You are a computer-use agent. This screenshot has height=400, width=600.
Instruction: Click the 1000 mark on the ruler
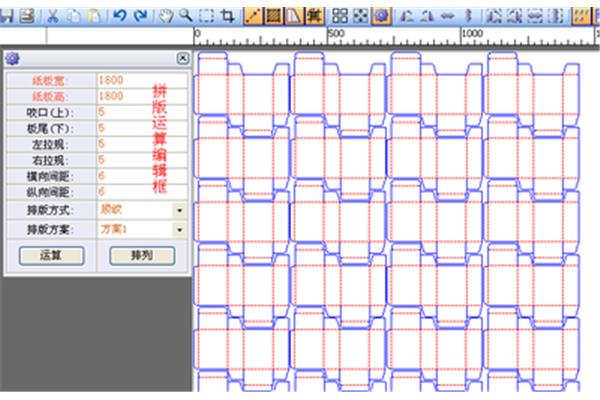(472, 33)
